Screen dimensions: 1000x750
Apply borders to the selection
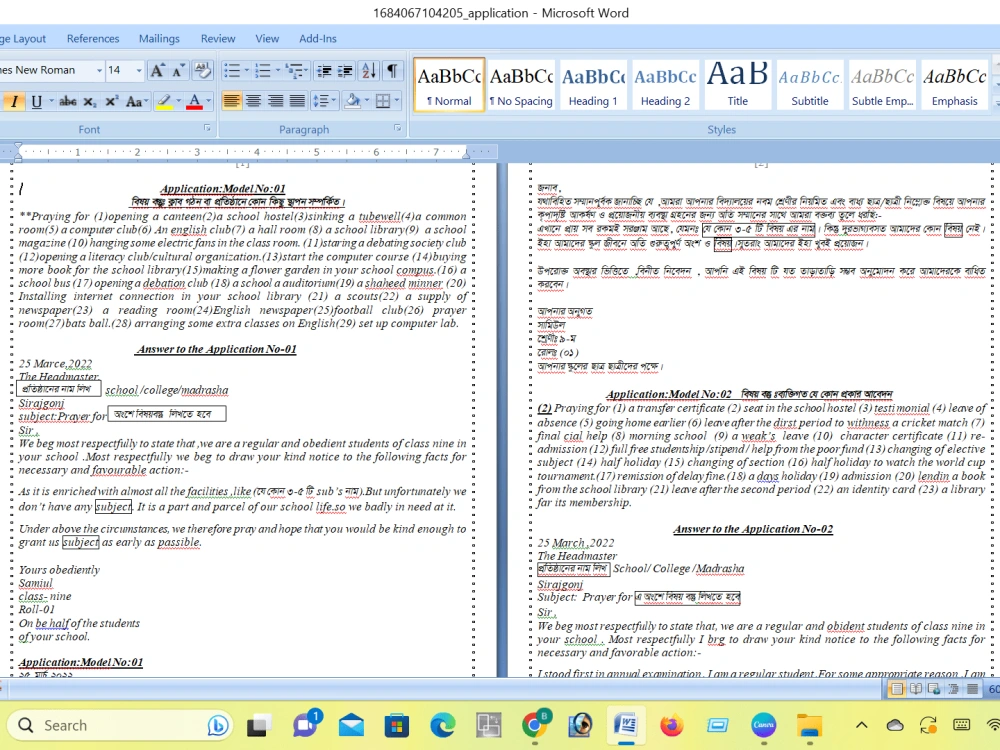click(x=383, y=101)
